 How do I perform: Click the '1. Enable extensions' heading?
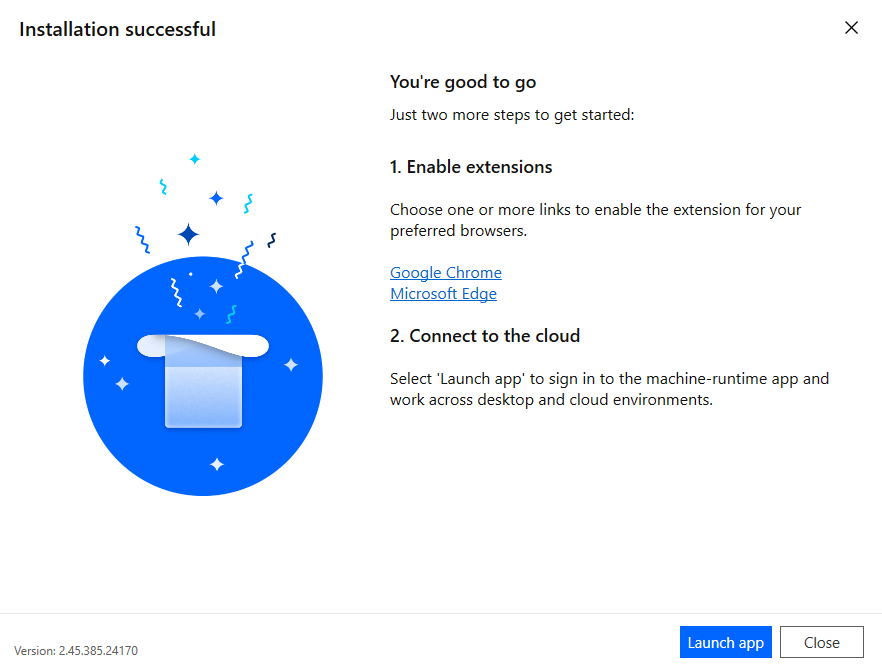point(471,166)
